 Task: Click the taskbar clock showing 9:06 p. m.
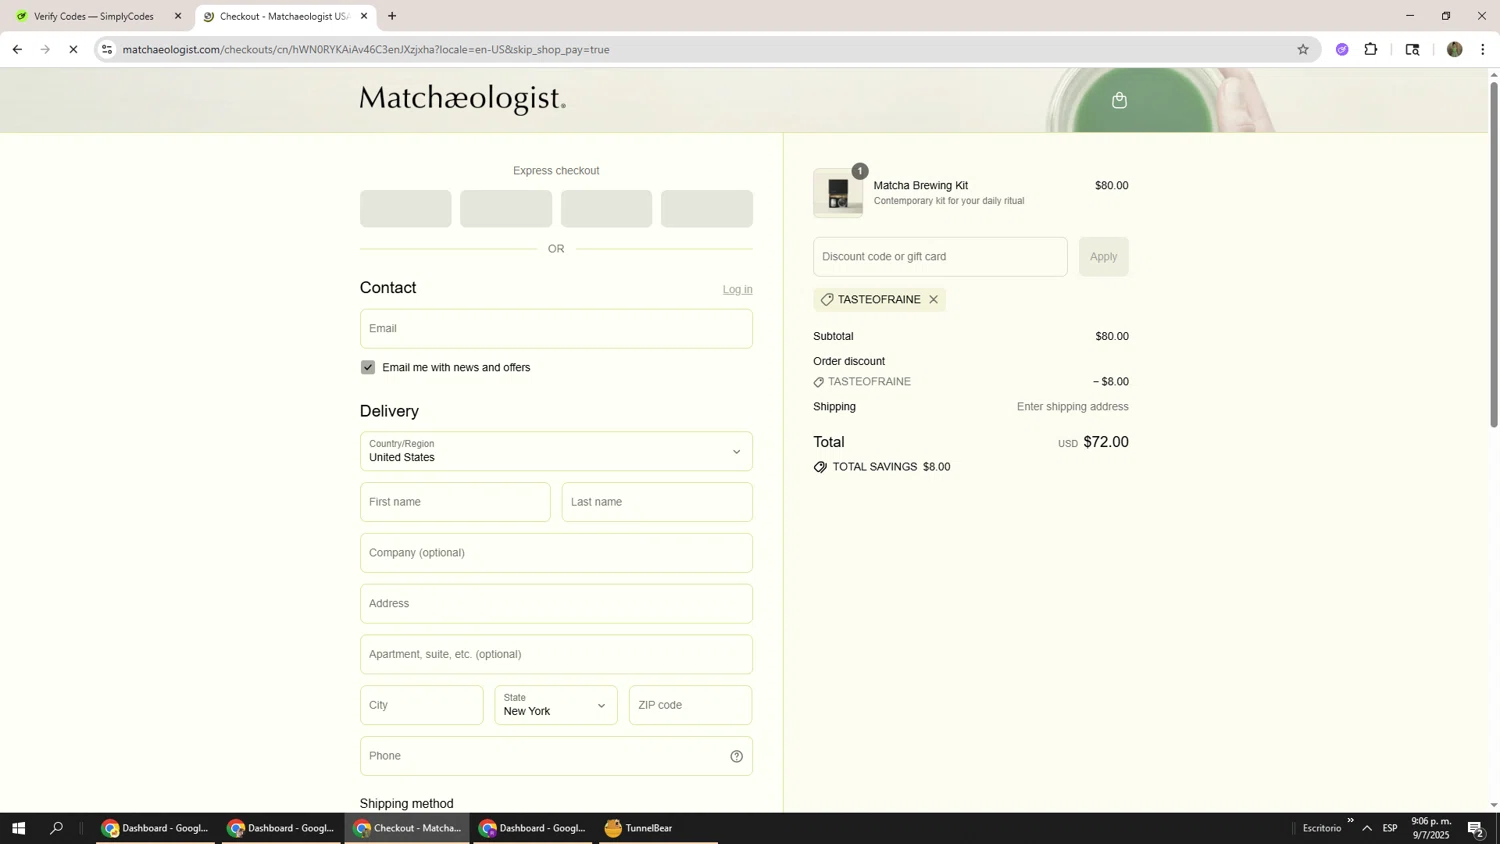(x=1430, y=828)
